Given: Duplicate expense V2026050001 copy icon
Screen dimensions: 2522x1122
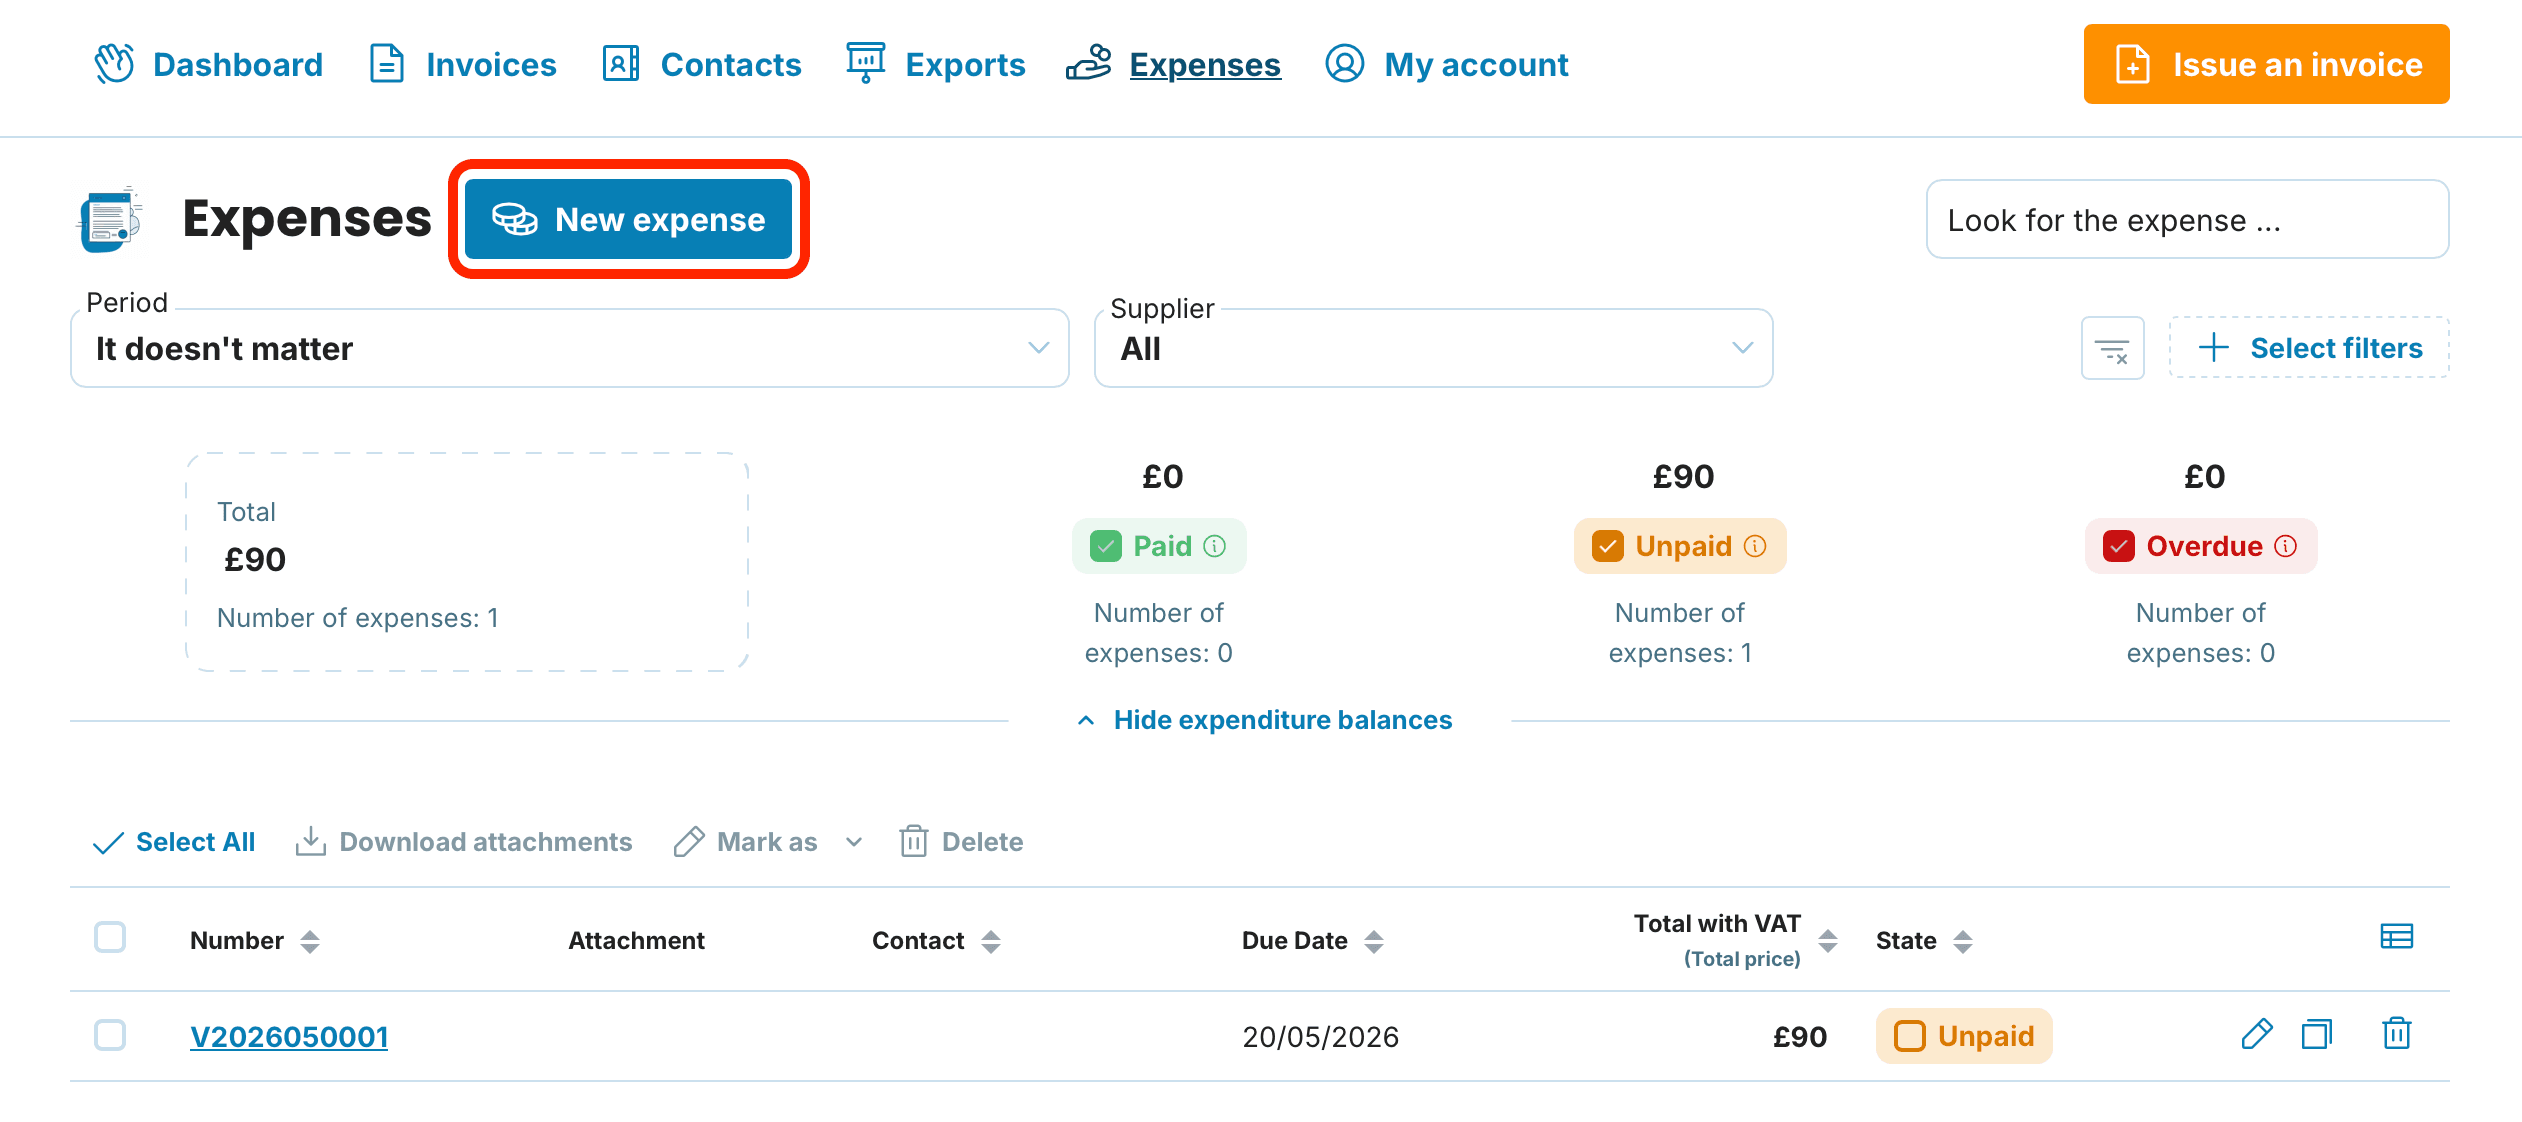Looking at the screenshot, I should pyautogui.click(x=2317, y=1034).
